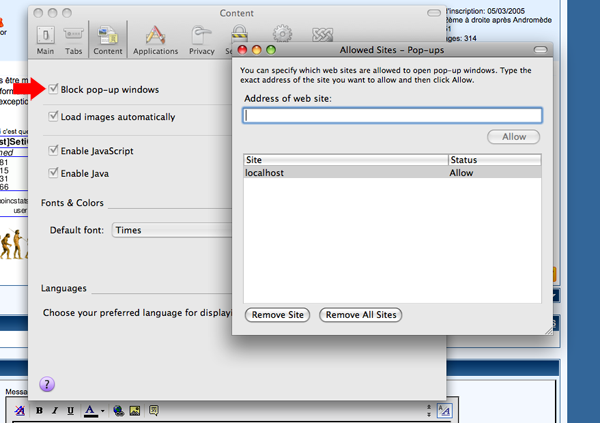Viewport: 600px width, 423px height.
Task: Open the Applications preferences pane
Action: [155, 38]
